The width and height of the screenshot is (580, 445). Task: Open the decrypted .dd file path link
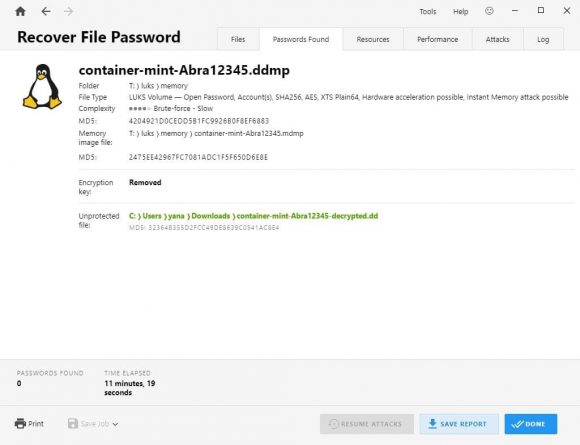253,216
